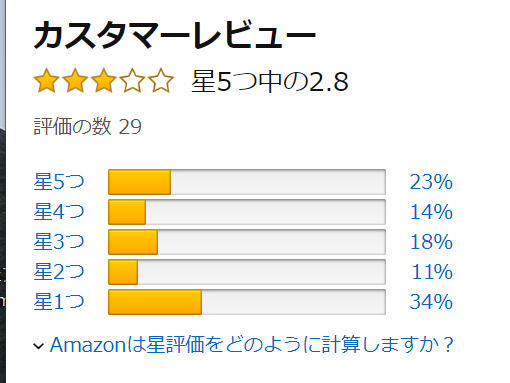The width and height of the screenshot is (510, 383).
Task: Click the first gold star icon
Action: coord(47,80)
